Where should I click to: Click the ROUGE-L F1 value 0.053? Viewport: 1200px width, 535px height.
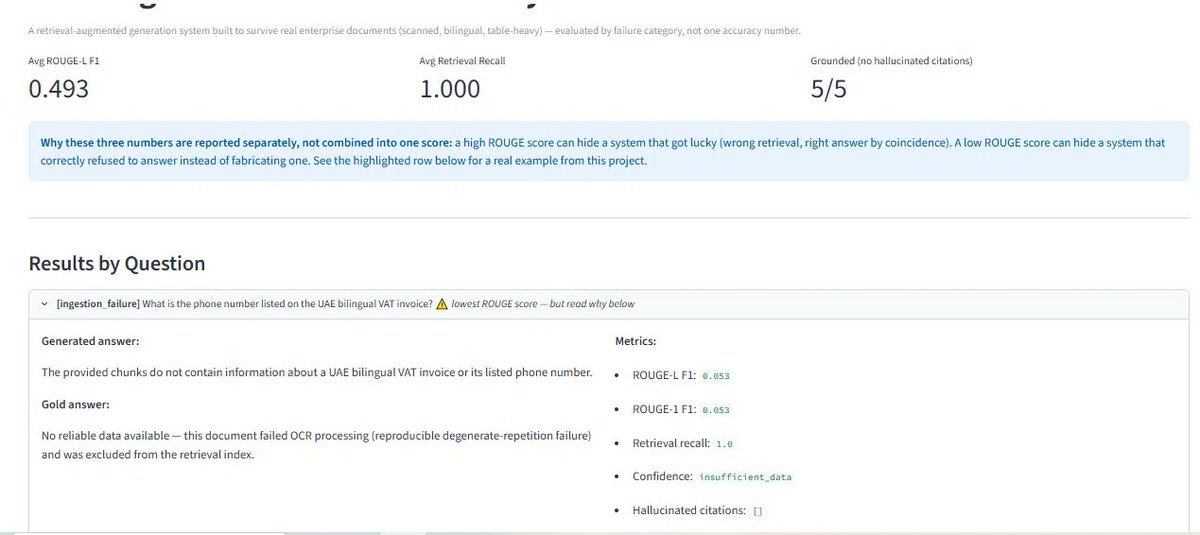717,375
